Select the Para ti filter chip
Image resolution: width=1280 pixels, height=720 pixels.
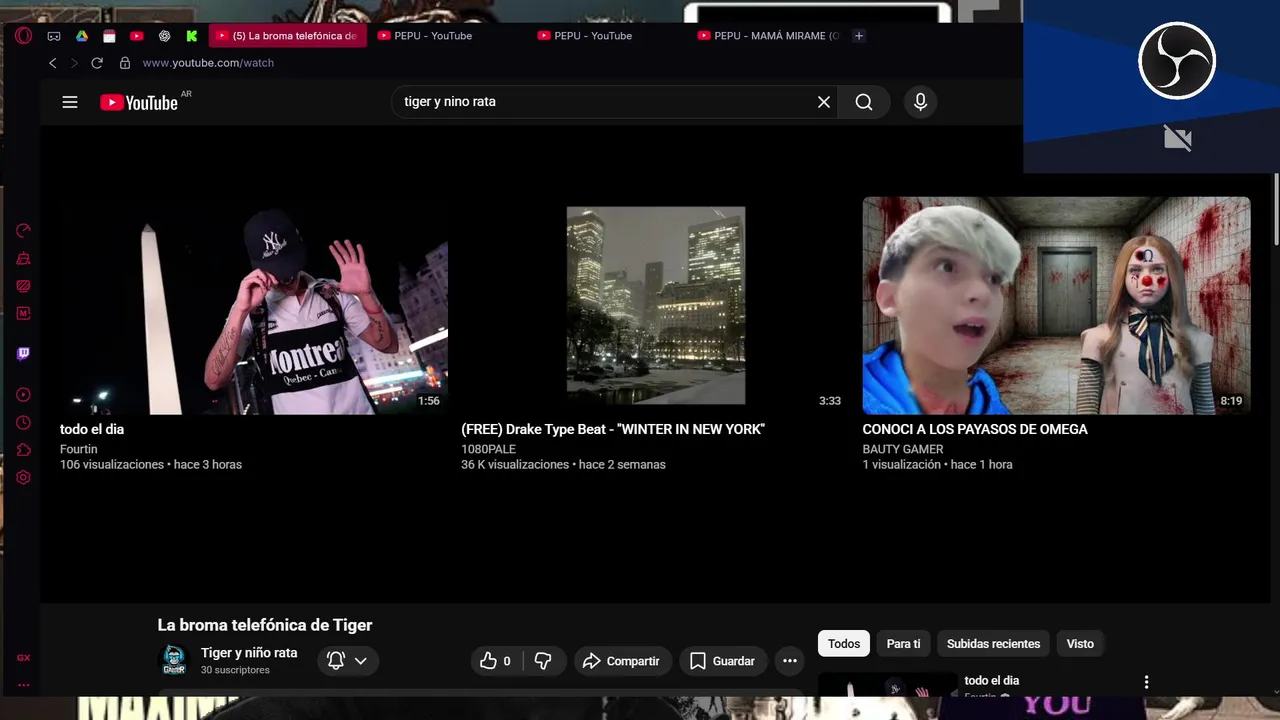click(x=903, y=644)
